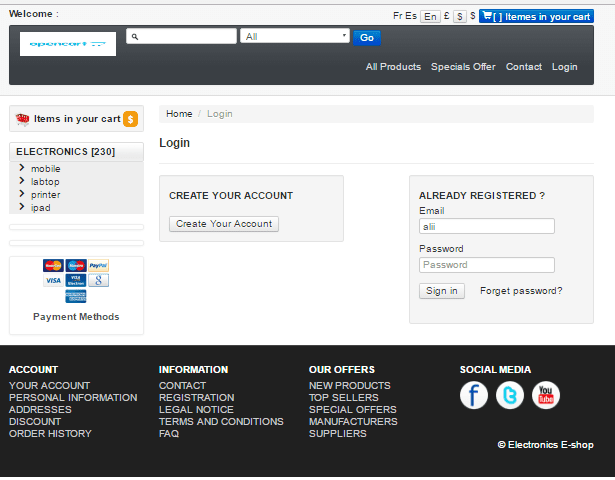Image resolution: width=615 pixels, height=480 pixels.
Task: Click the red cart icon in sidebar
Action: click(x=23, y=119)
